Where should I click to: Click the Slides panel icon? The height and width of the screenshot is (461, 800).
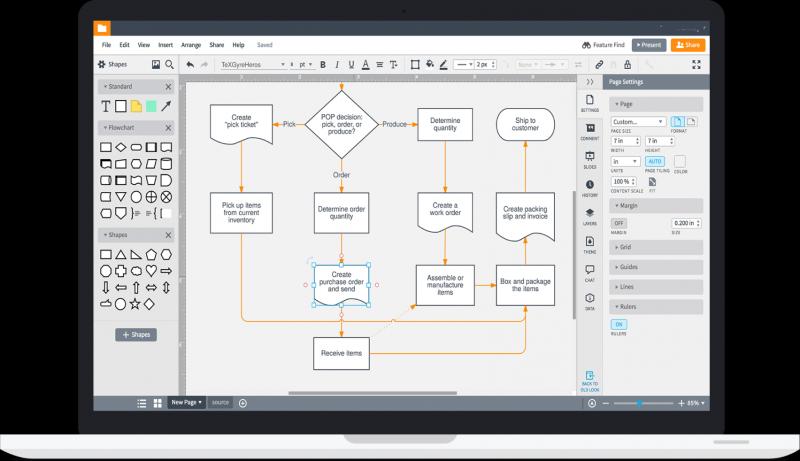590,157
